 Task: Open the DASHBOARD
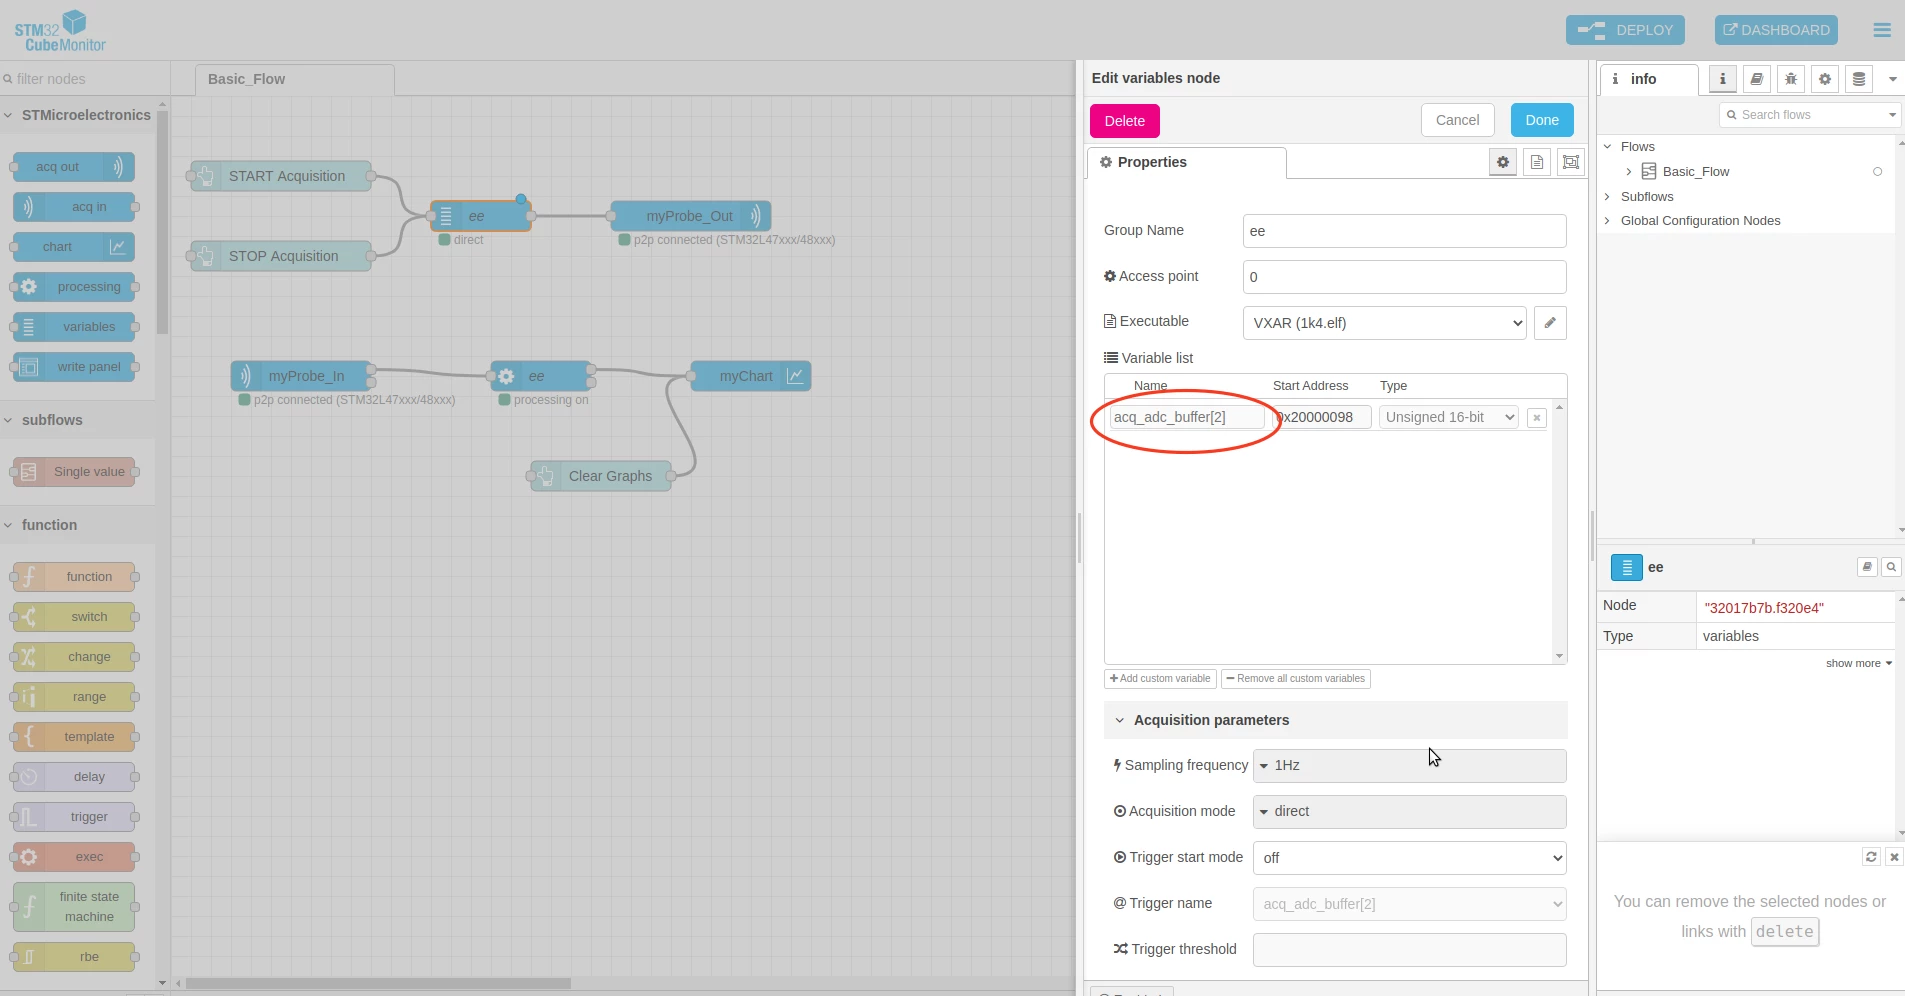[1776, 30]
